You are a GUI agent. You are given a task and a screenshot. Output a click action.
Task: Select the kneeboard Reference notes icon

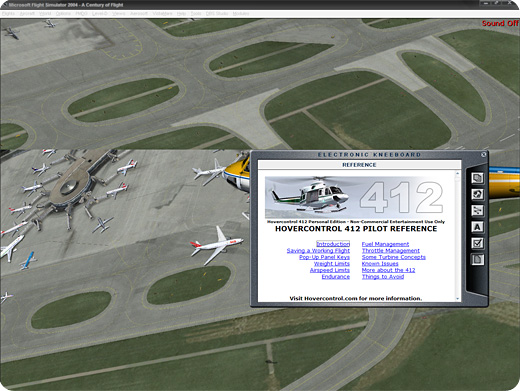477,259
